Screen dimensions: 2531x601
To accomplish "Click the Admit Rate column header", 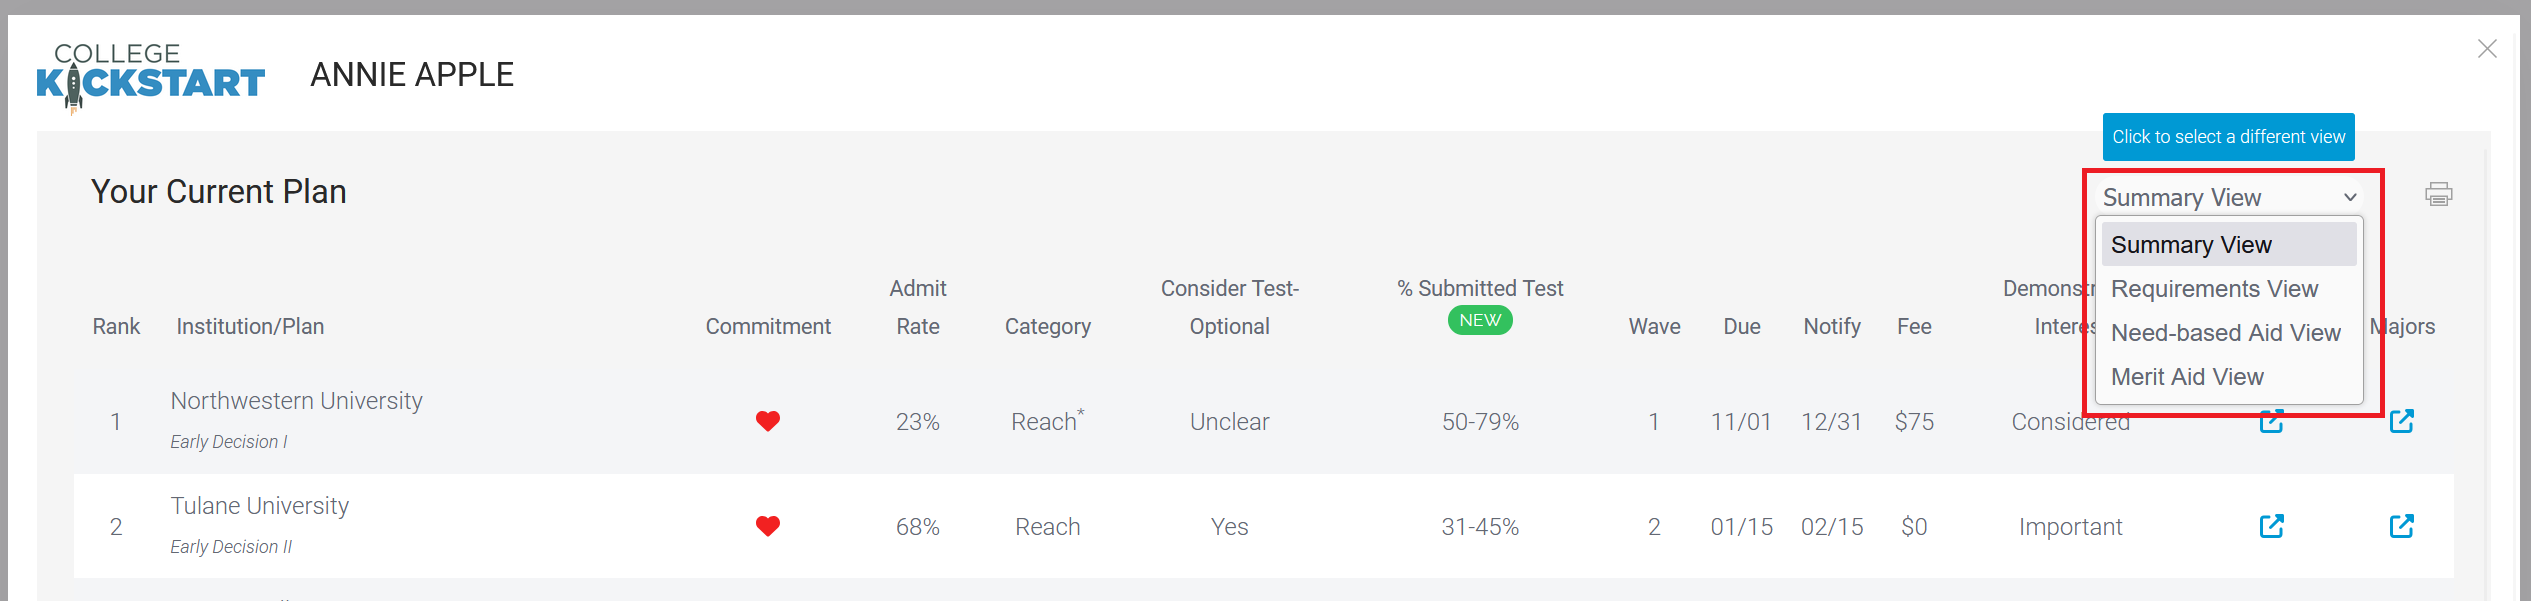I will click(917, 307).
